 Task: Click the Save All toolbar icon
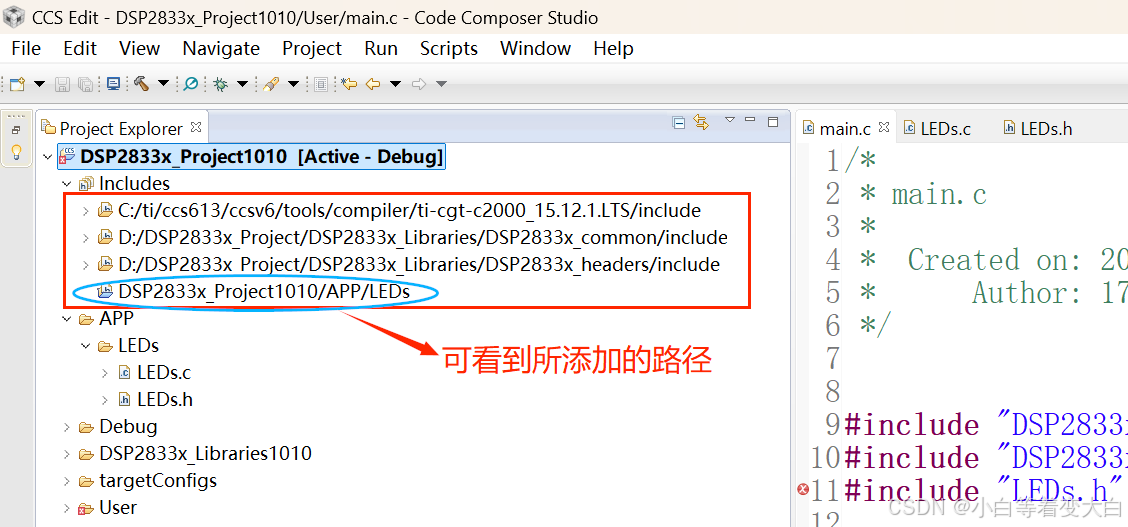tap(85, 84)
